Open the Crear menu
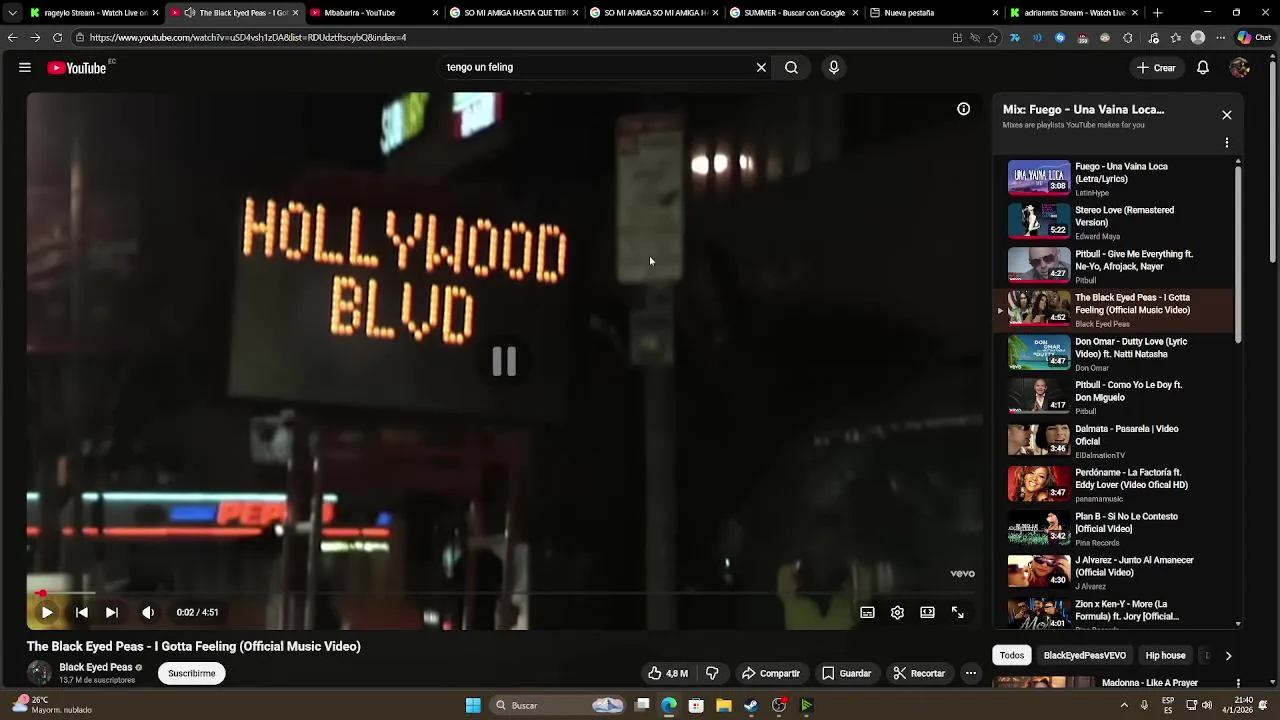The height and width of the screenshot is (720, 1280). coord(1156,68)
